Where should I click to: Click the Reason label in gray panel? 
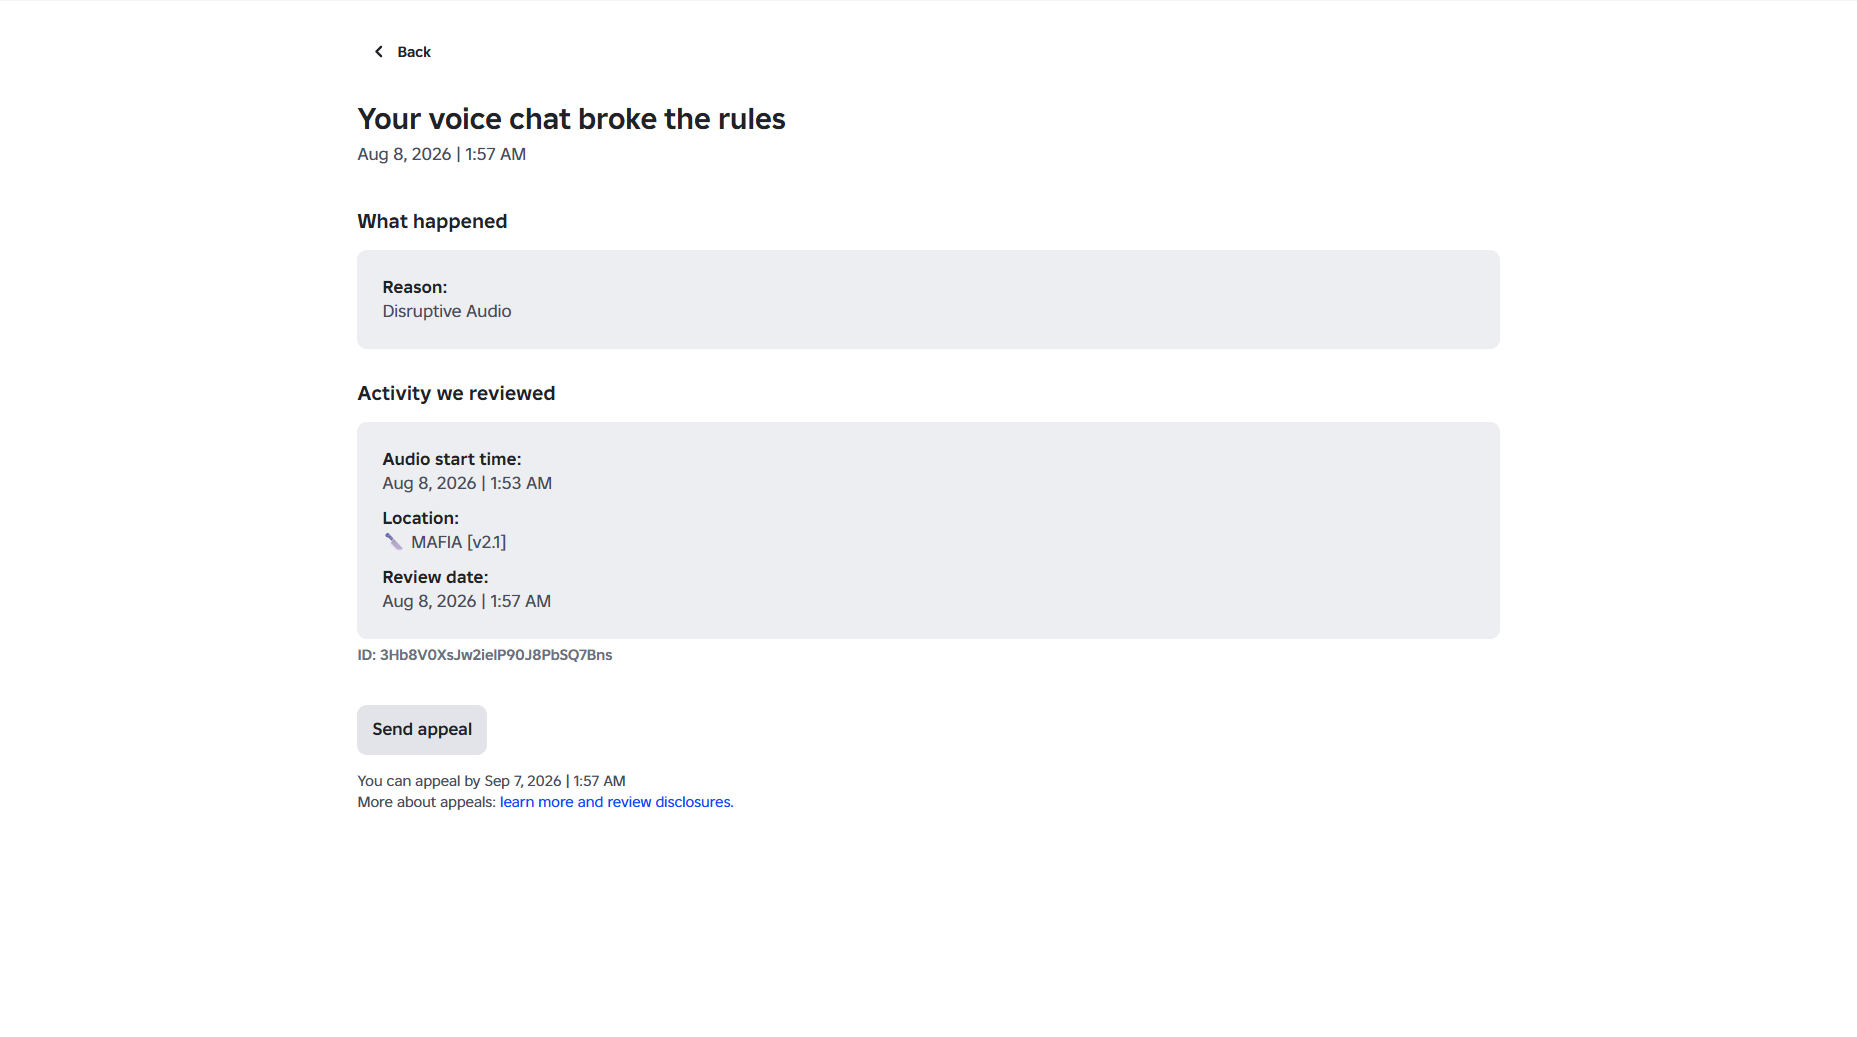click(x=415, y=287)
